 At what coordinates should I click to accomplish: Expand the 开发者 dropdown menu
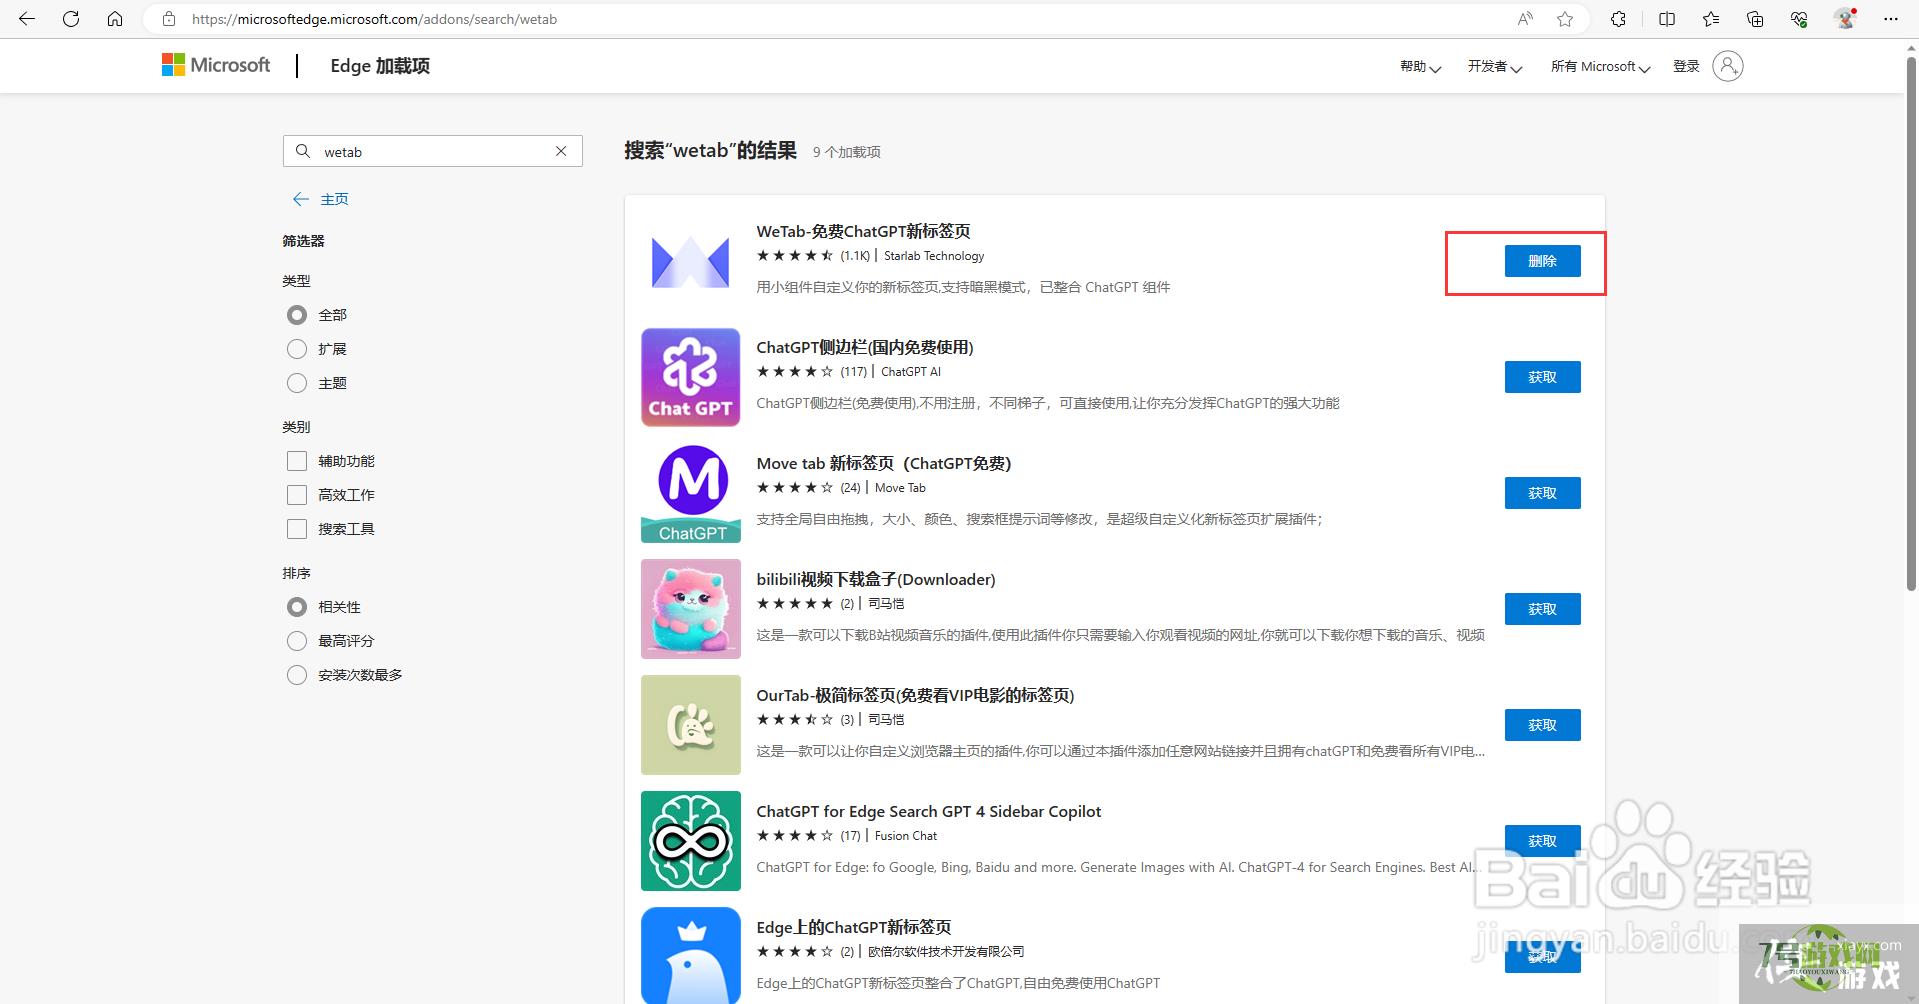click(1494, 67)
